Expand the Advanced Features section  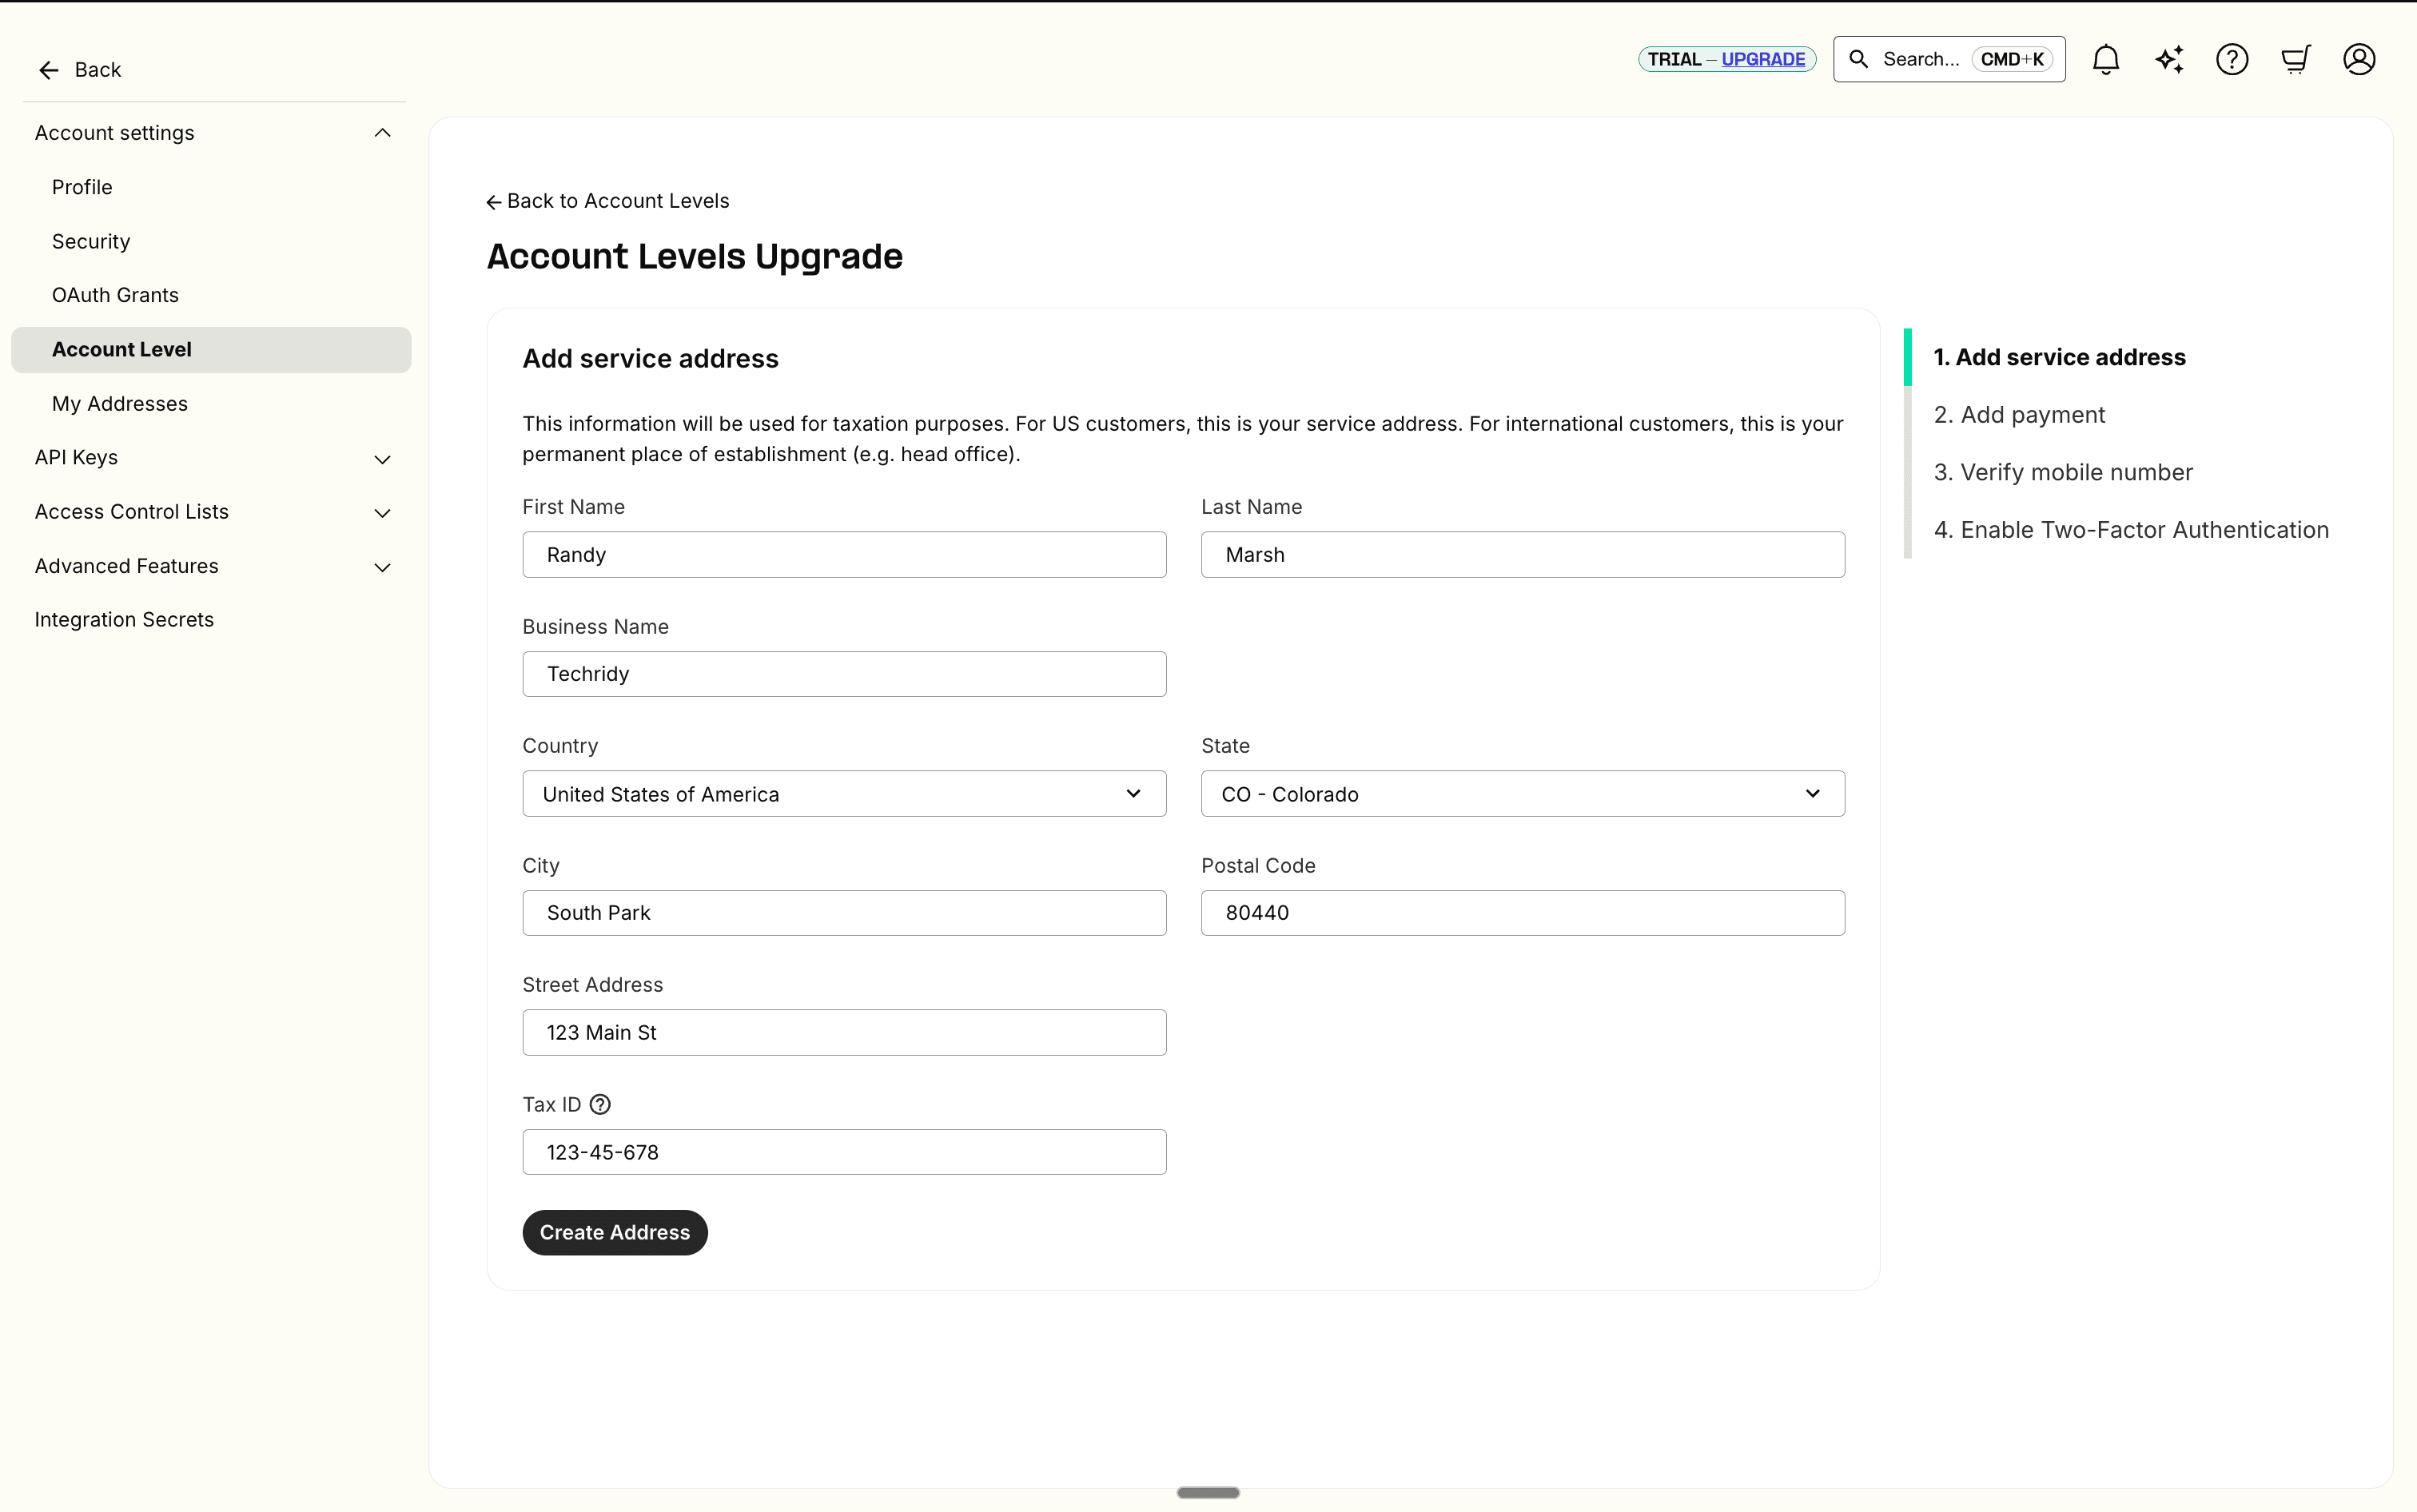coord(382,567)
